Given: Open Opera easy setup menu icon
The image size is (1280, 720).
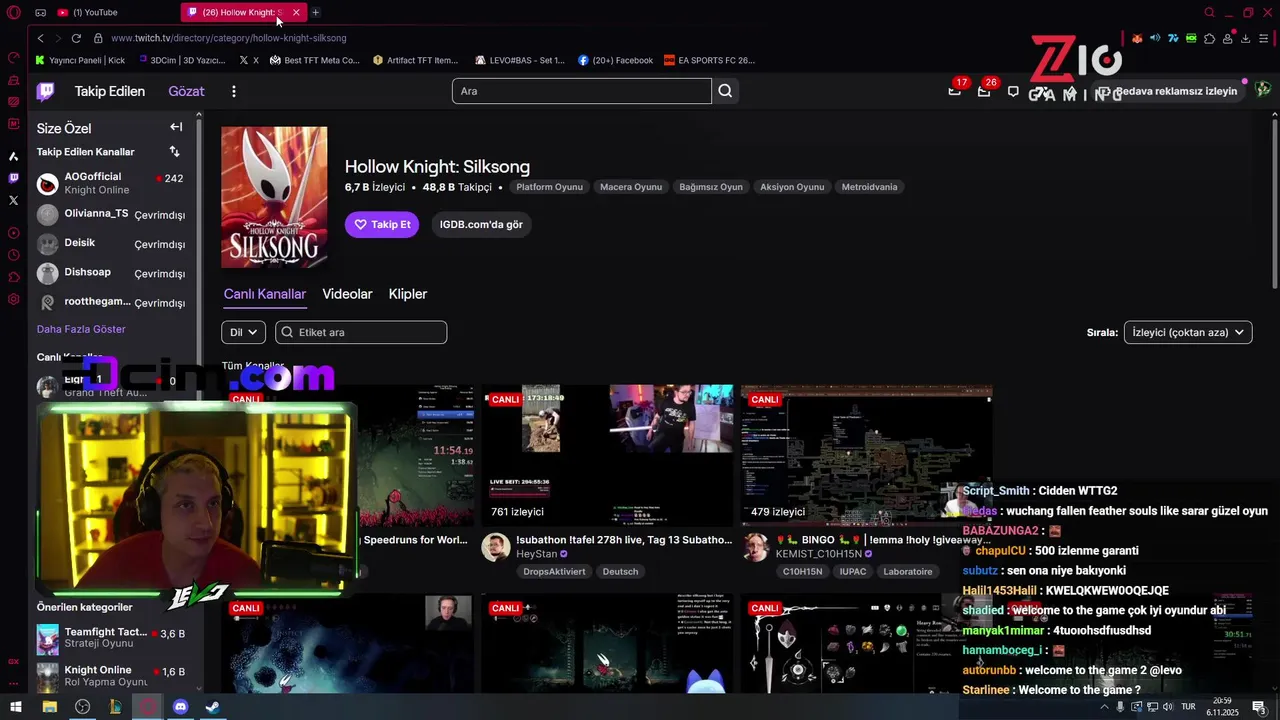Looking at the screenshot, I should point(1264,38).
